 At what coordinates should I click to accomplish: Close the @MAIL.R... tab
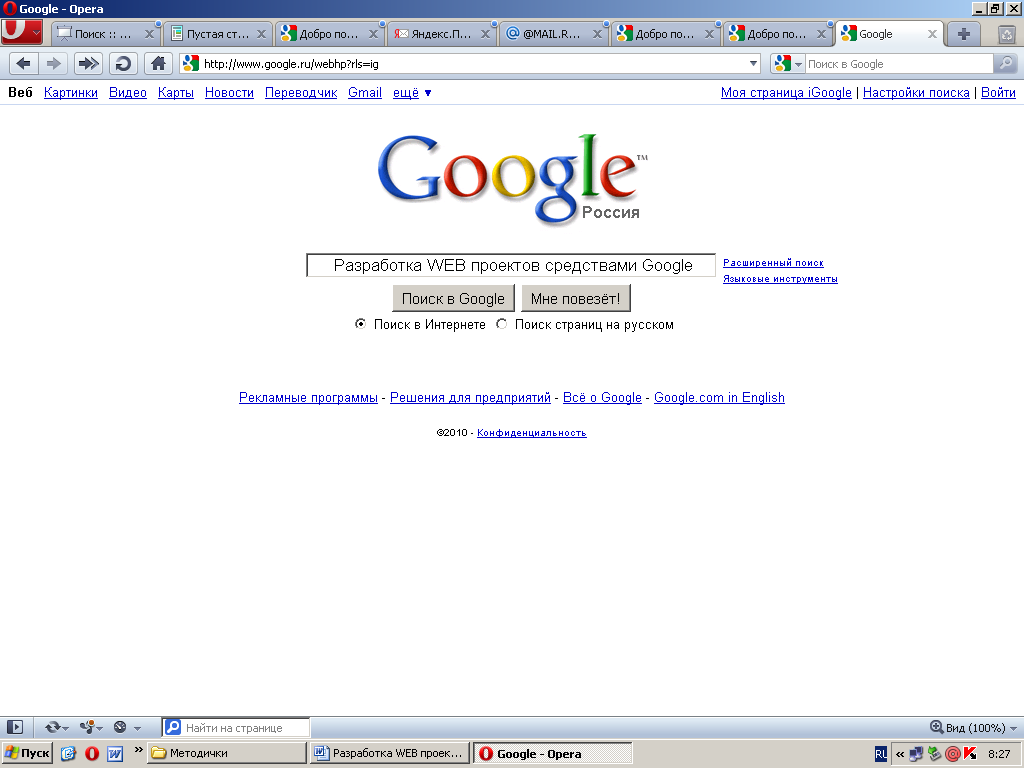(597, 34)
